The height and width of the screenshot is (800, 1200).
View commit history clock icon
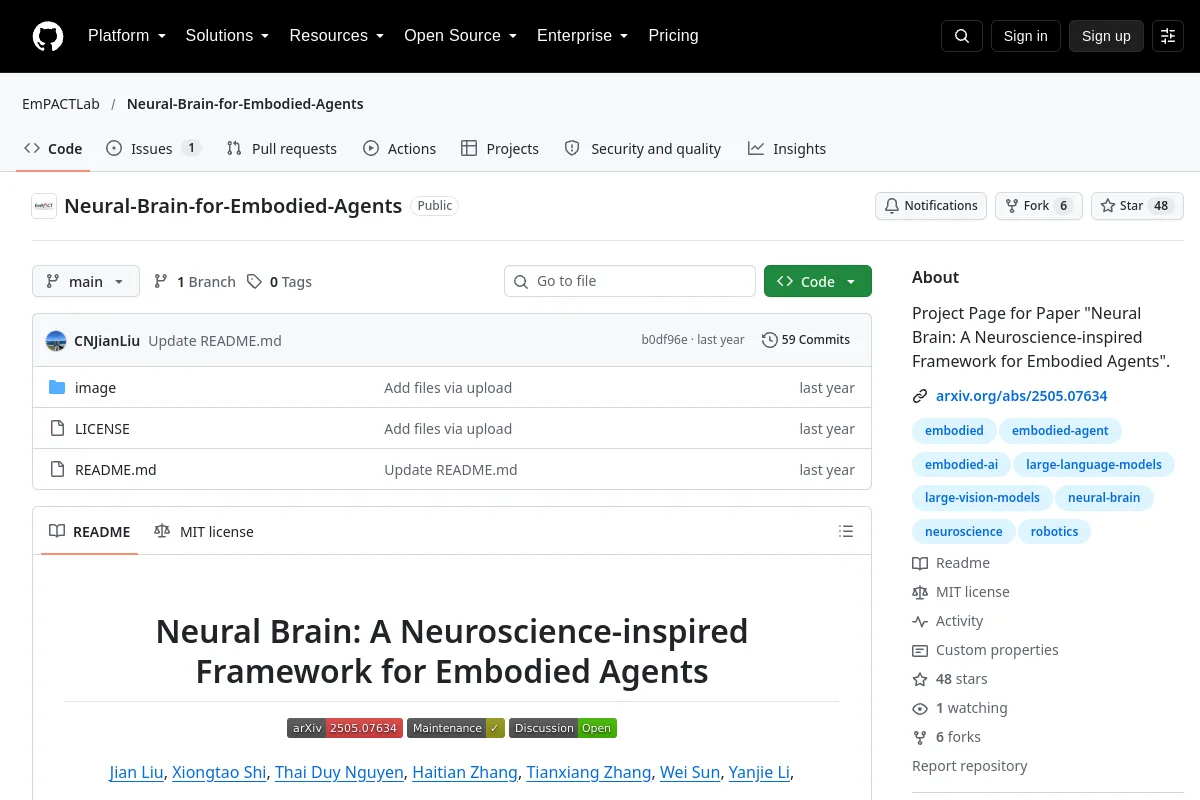coord(769,340)
